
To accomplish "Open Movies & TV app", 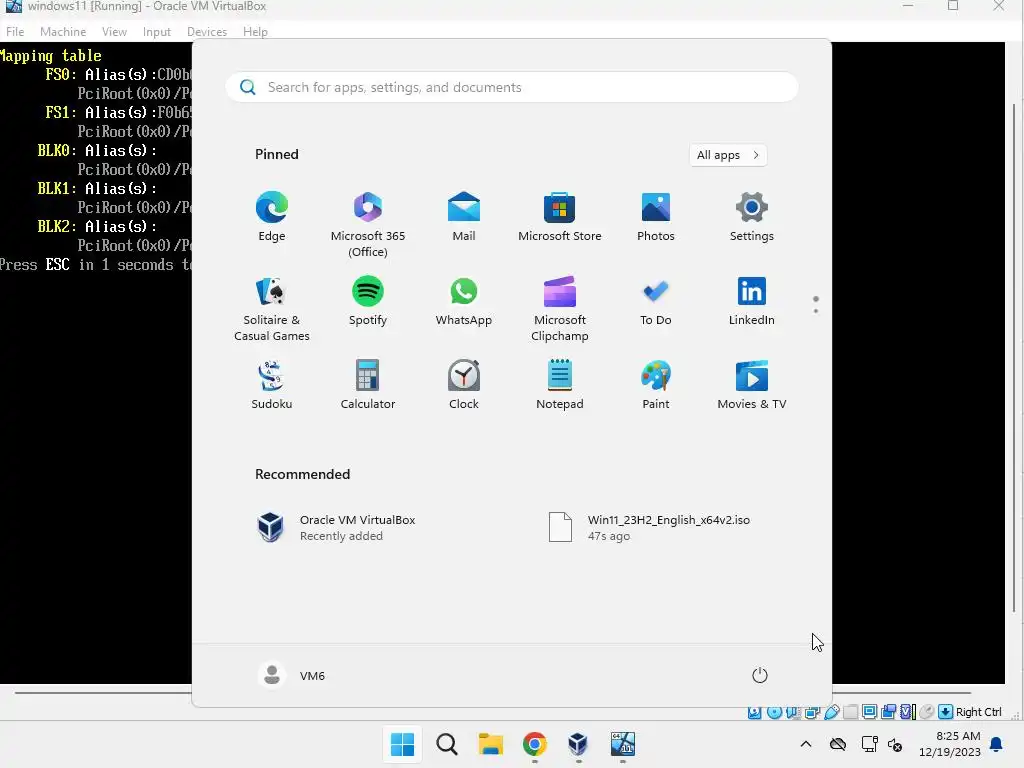I will point(752,385).
